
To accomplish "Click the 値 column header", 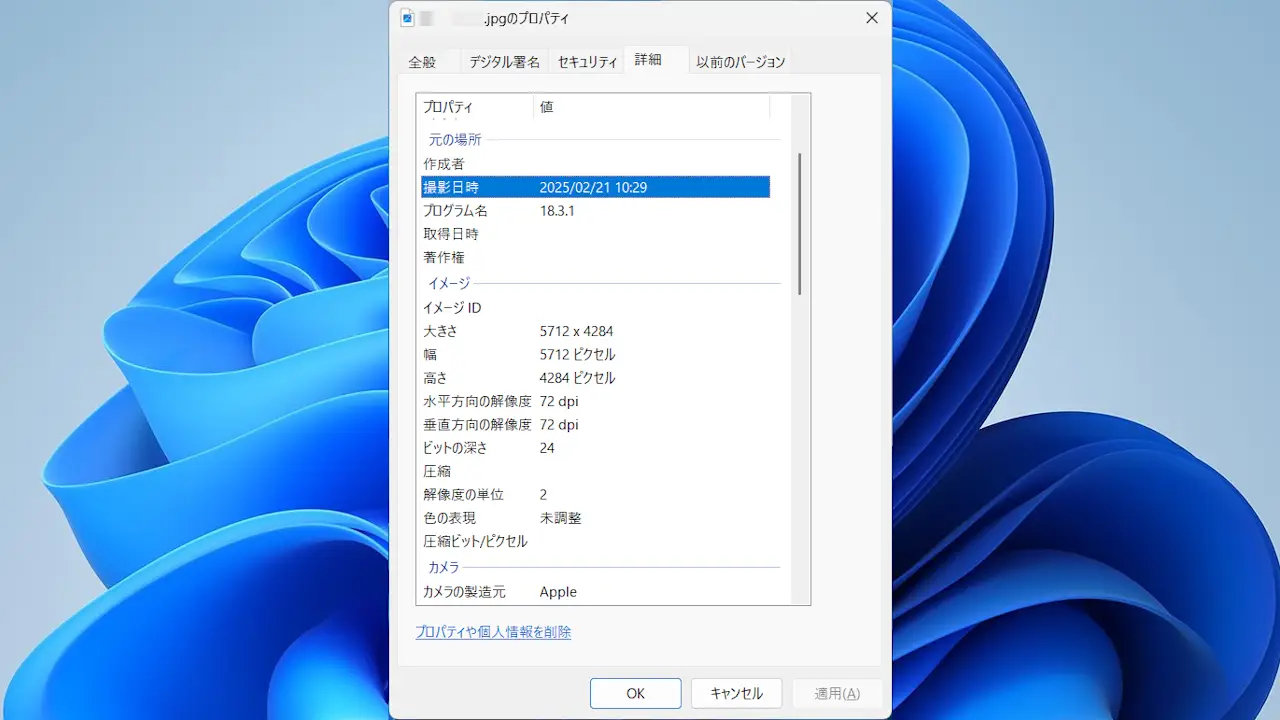I will click(x=546, y=106).
